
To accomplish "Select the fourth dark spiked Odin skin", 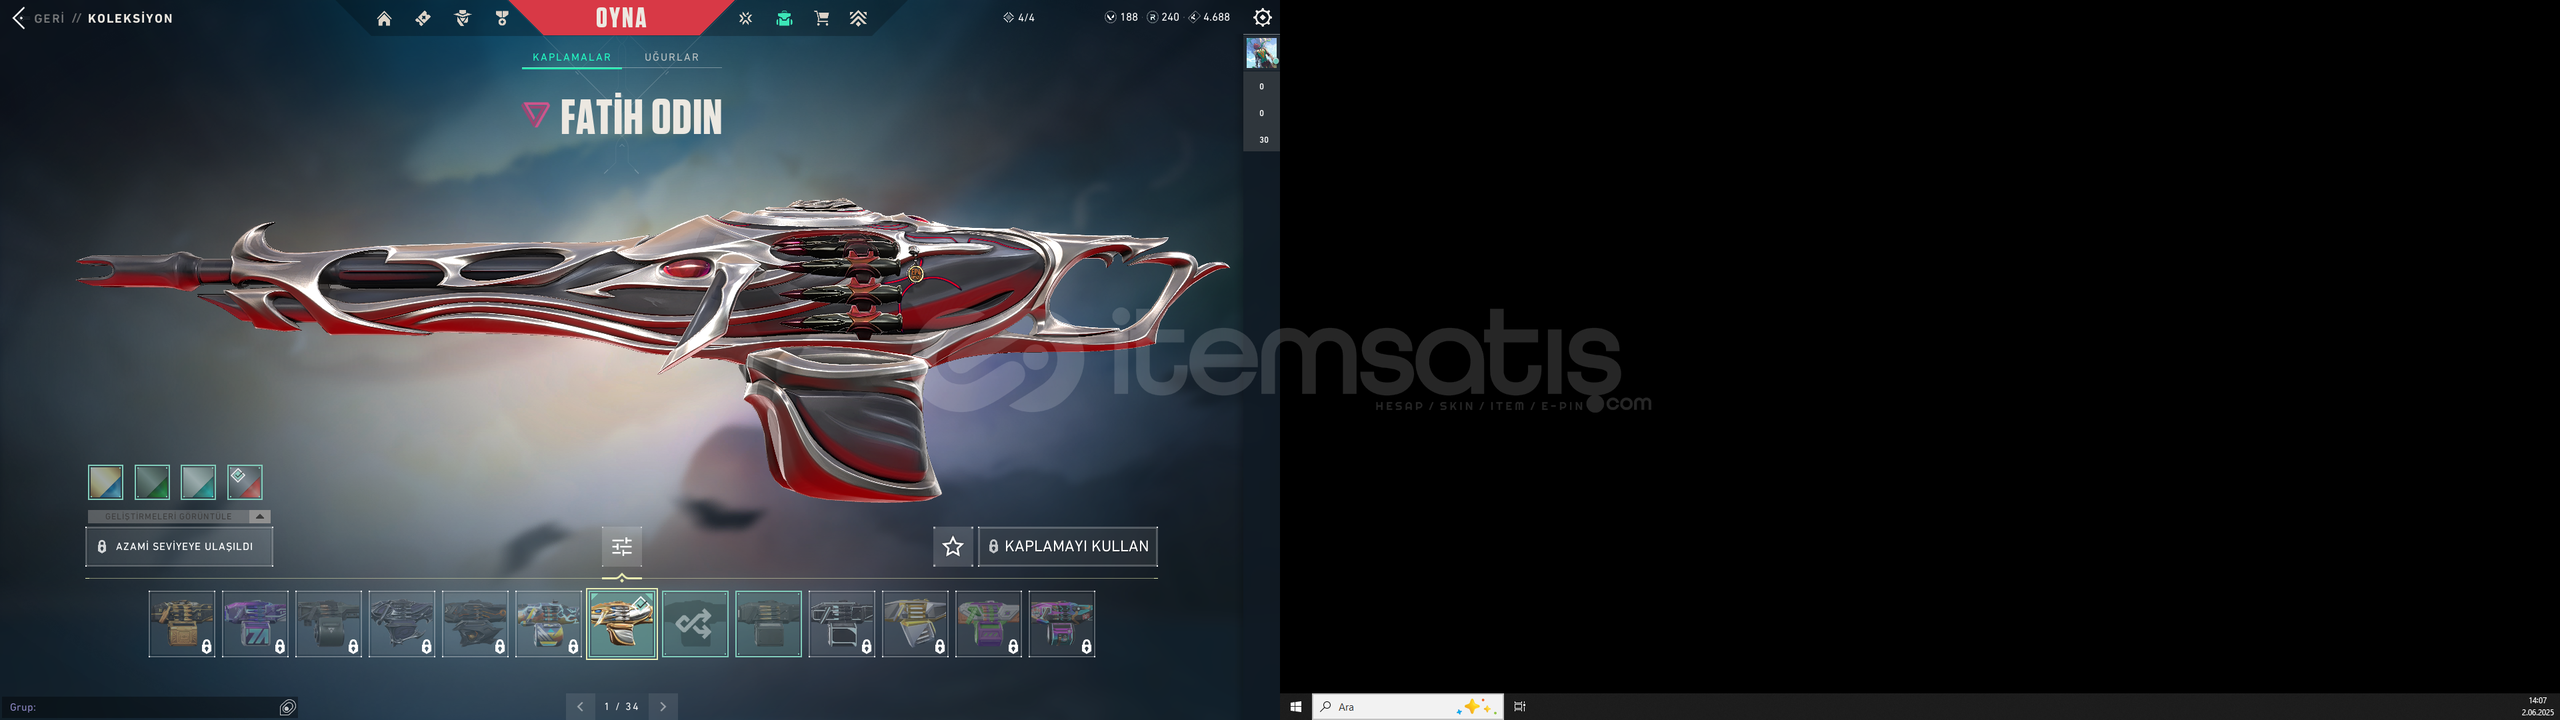I will (x=402, y=624).
